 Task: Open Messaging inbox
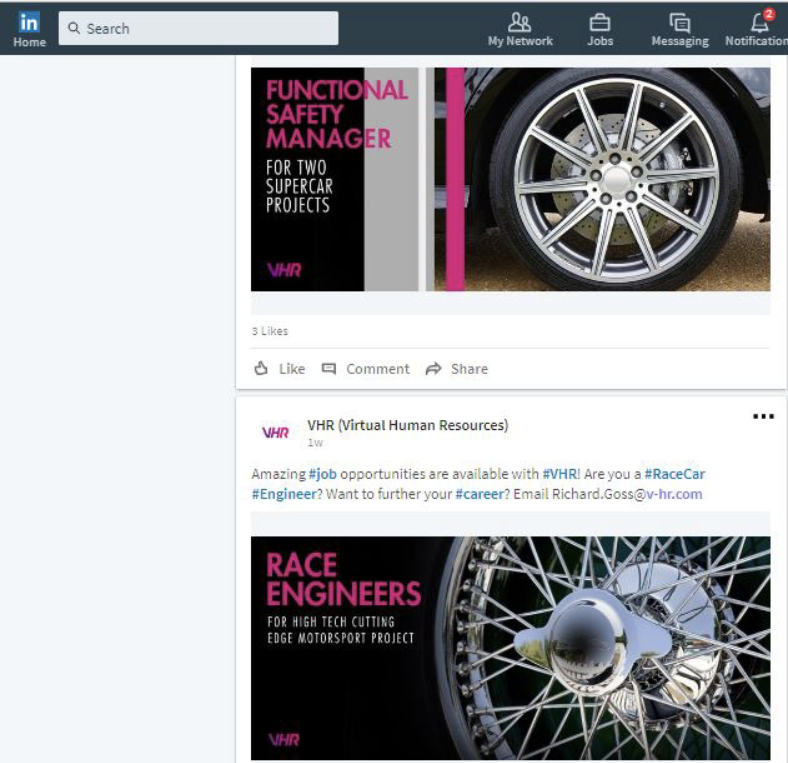coord(680,30)
